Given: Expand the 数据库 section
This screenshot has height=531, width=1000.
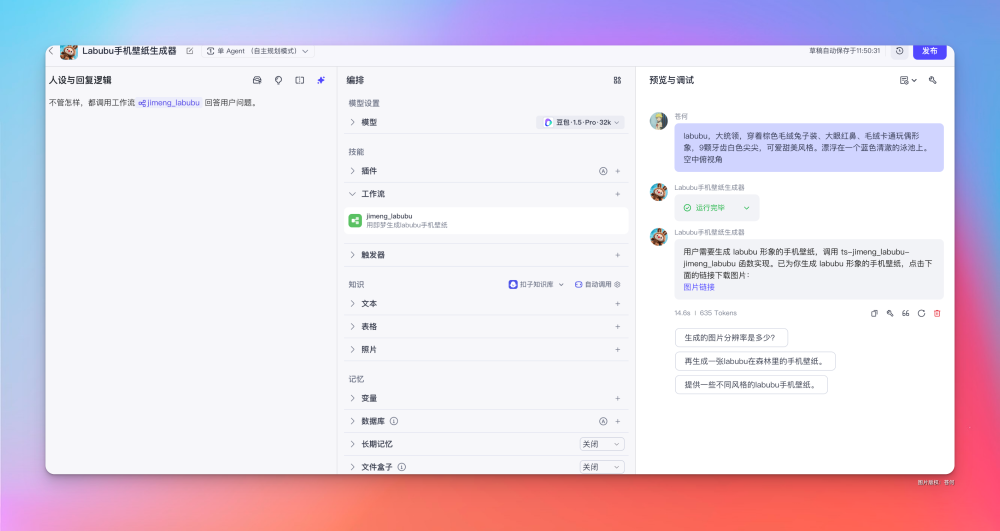Looking at the screenshot, I should 353,421.
